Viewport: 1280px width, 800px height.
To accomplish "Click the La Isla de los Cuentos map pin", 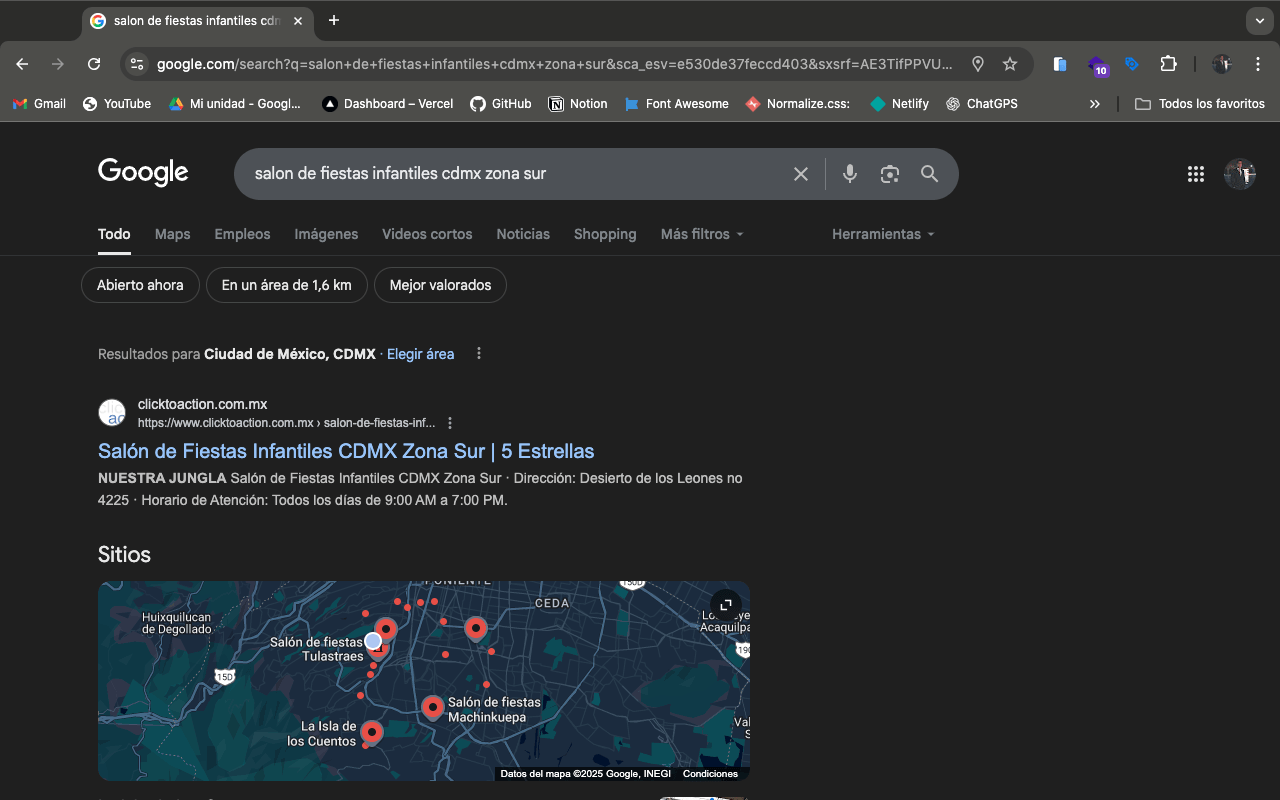I will tap(372, 733).
